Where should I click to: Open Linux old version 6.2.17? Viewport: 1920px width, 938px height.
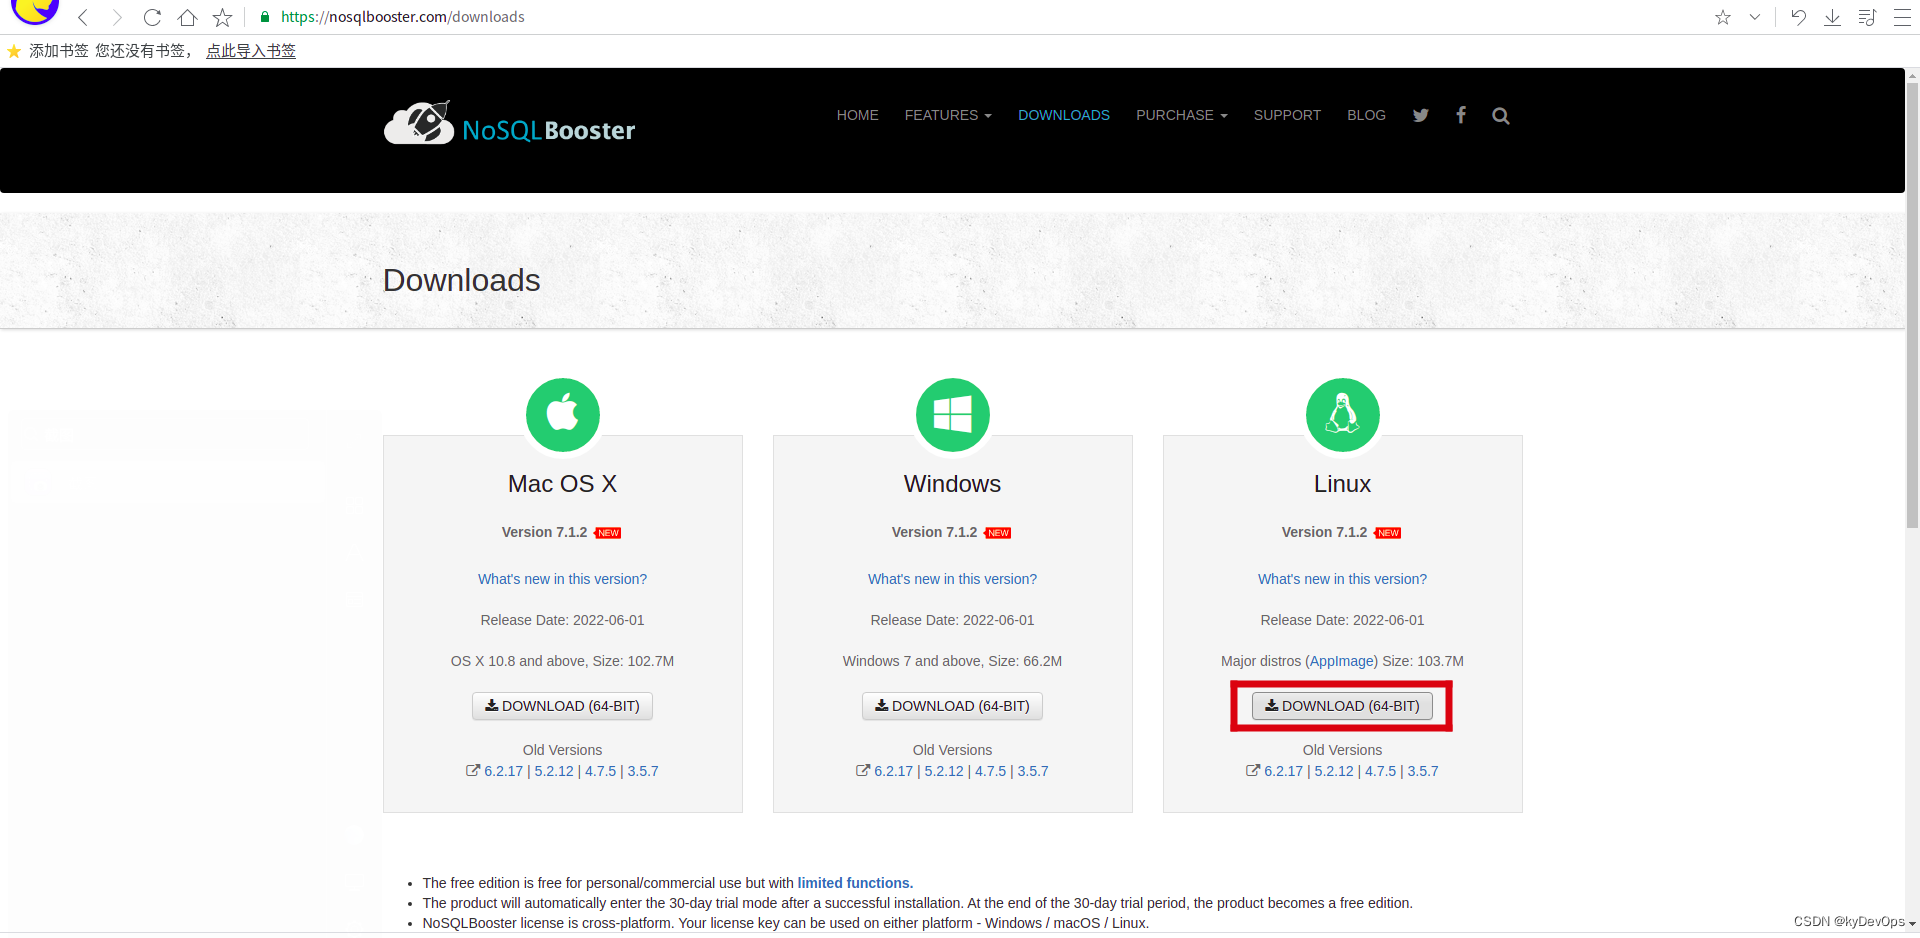point(1283,771)
